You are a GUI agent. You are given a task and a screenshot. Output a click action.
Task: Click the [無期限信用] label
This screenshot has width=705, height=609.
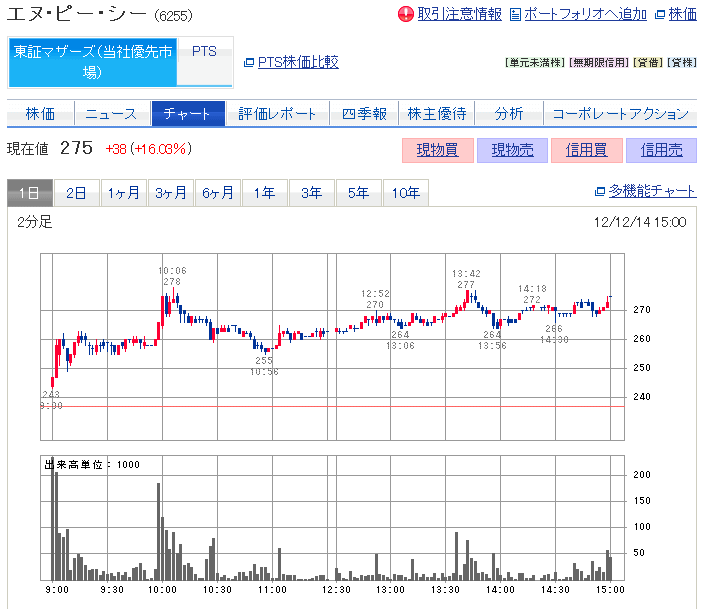pos(599,63)
